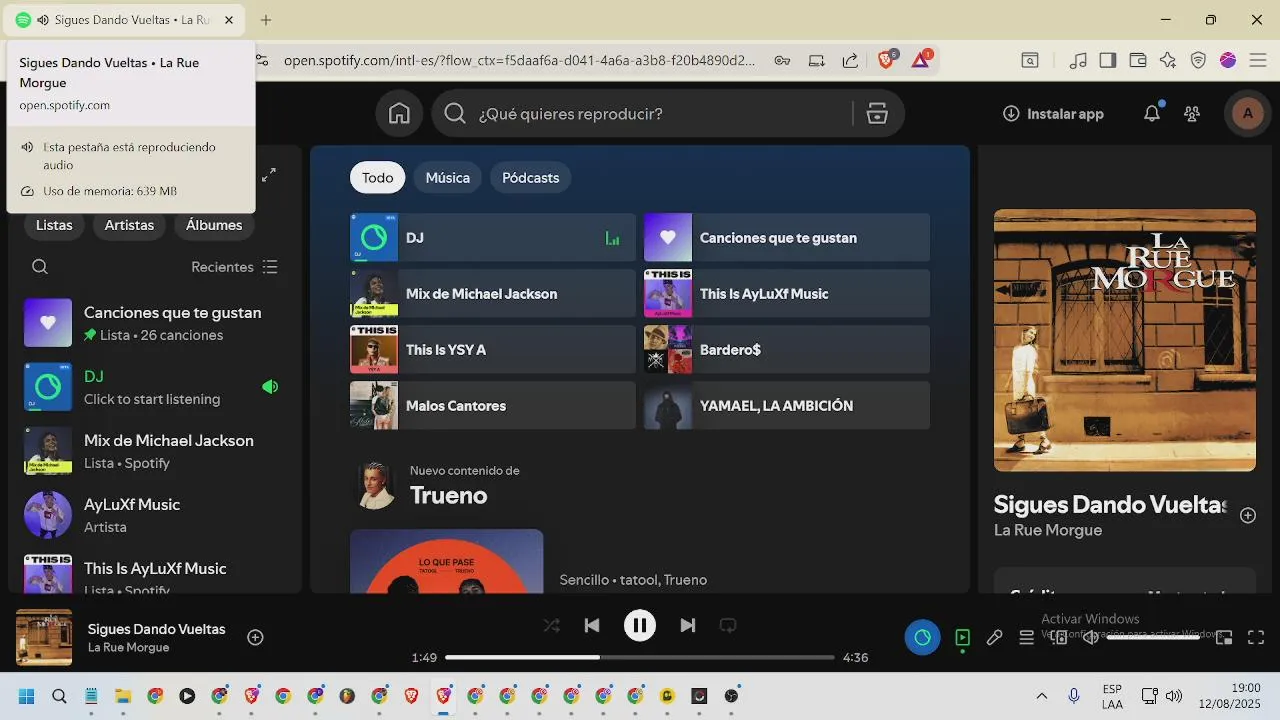Filter library by Álbumes
The width and height of the screenshot is (1280, 720).
tap(214, 225)
